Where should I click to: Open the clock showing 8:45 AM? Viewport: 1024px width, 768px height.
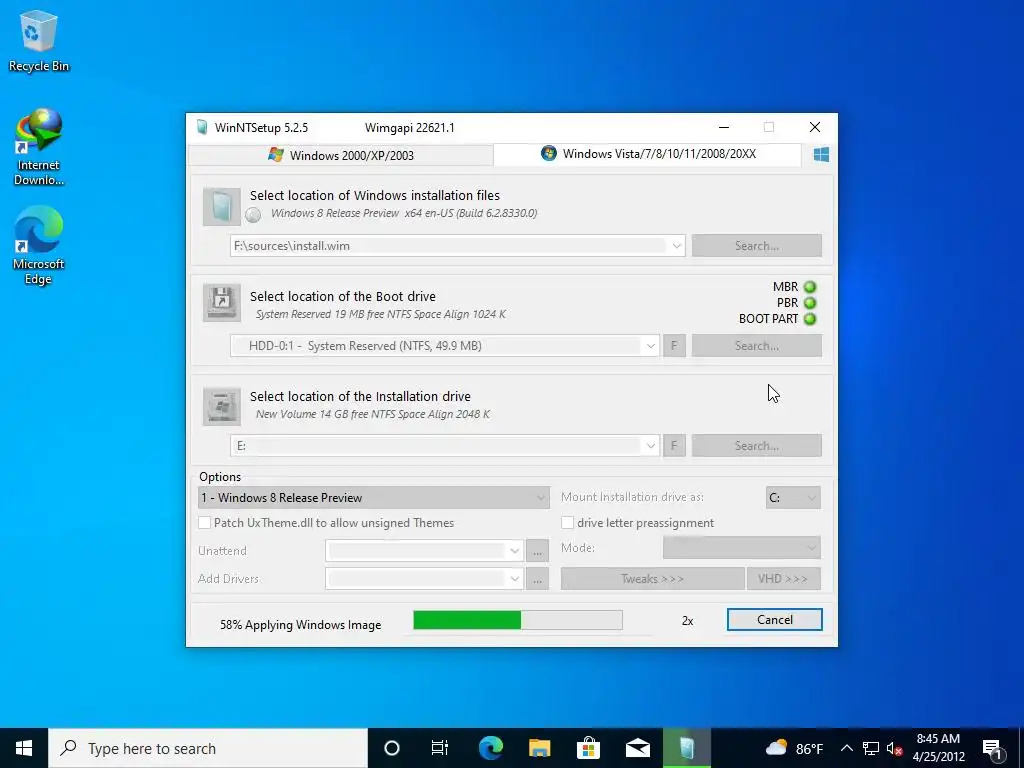pyautogui.click(x=938, y=748)
